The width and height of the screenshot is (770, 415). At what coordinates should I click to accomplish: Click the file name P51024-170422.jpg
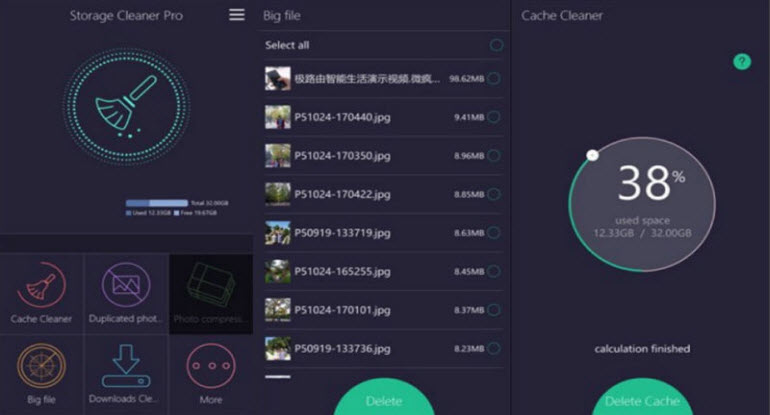tap(342, 194)
